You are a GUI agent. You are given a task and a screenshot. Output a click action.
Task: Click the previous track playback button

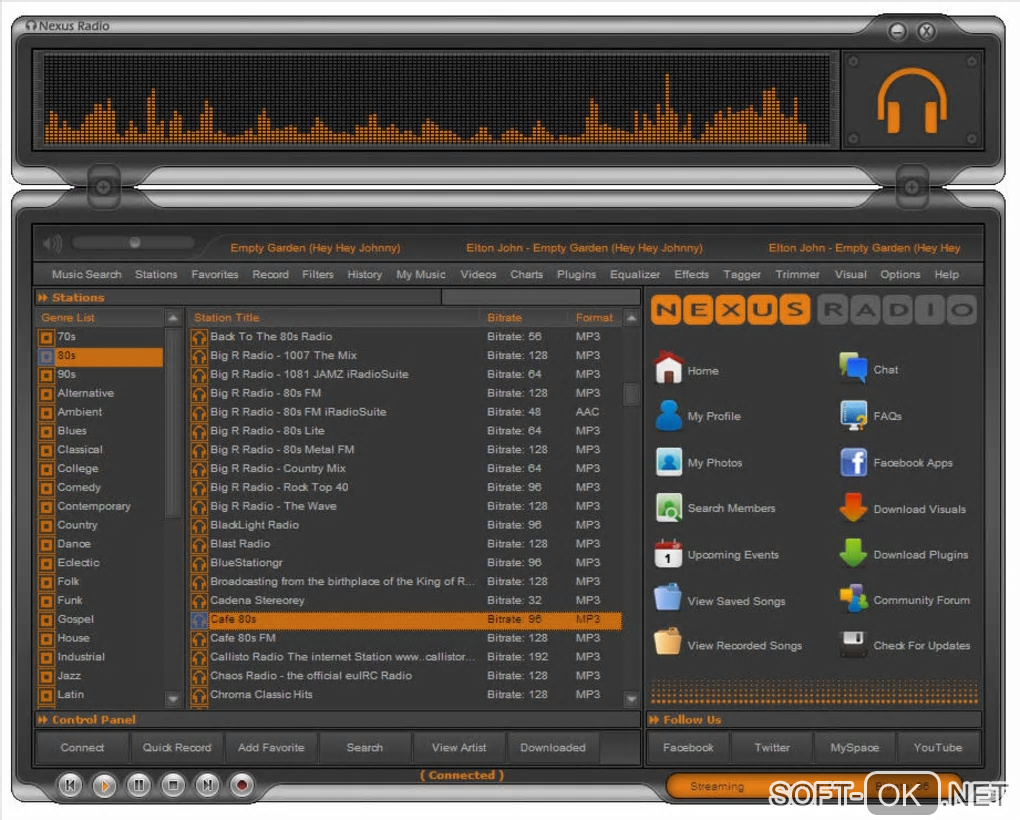coord(70,785)
